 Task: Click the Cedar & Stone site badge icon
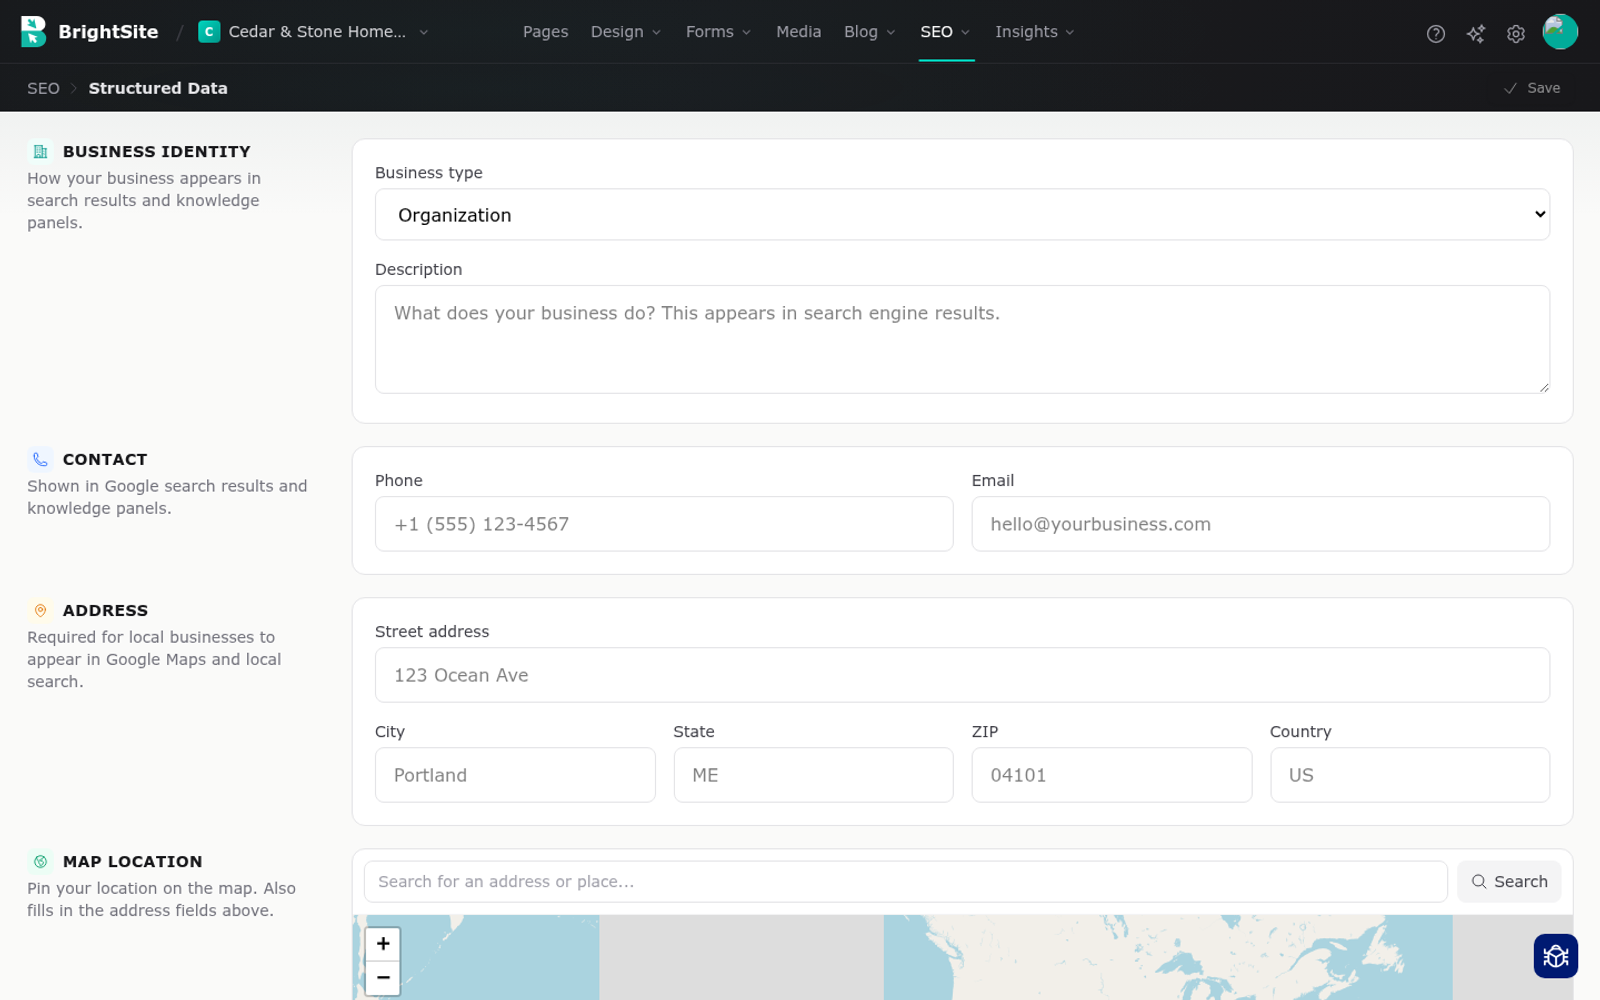tap(209, 32)
